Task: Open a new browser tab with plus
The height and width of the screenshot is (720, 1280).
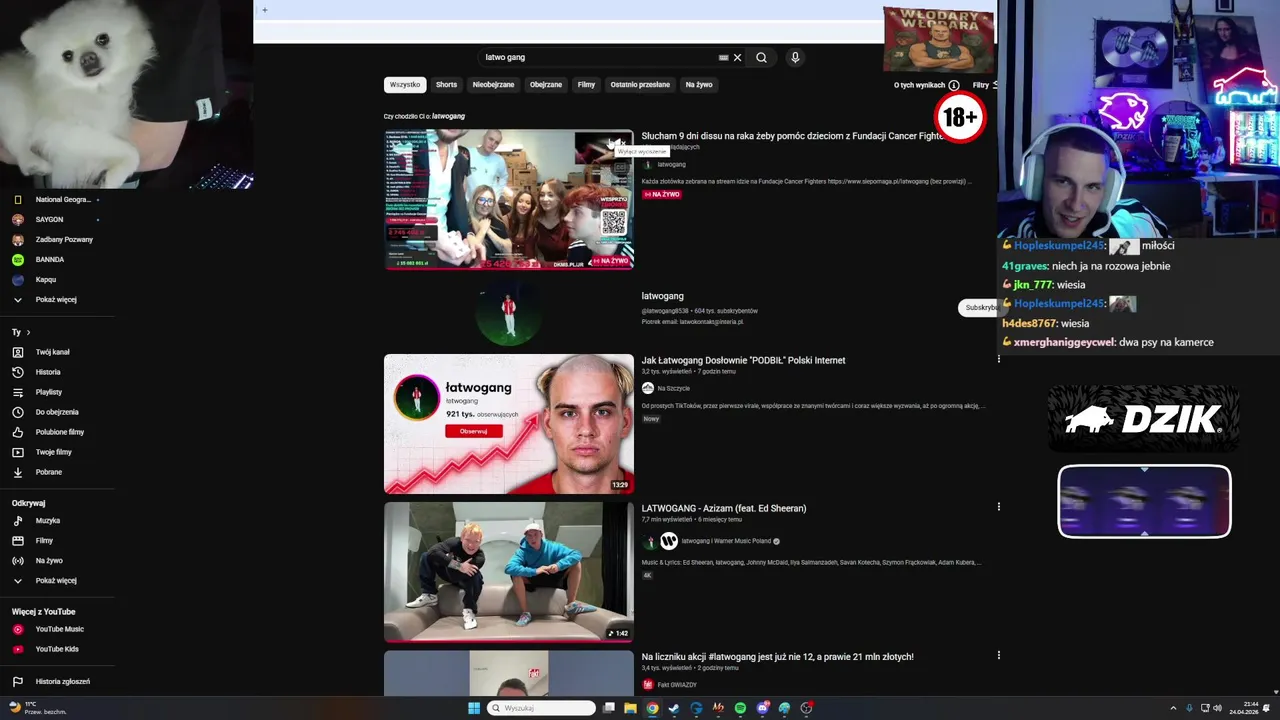Action: tap(265, 10)
